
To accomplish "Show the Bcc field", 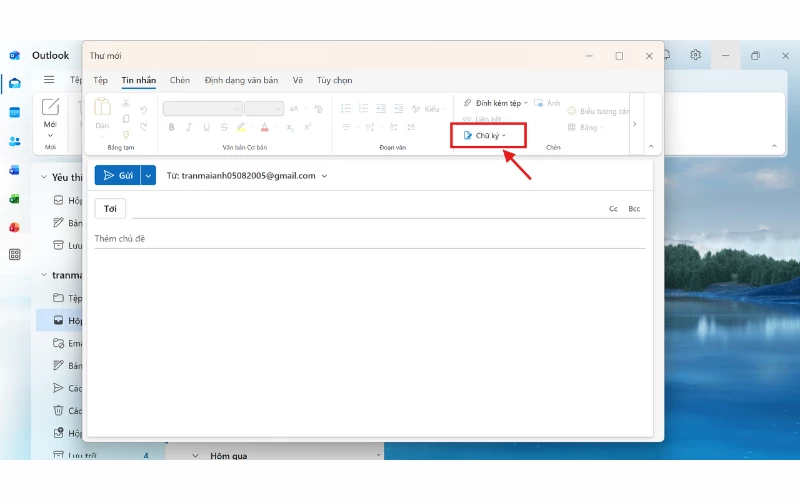I will point(634,209).
